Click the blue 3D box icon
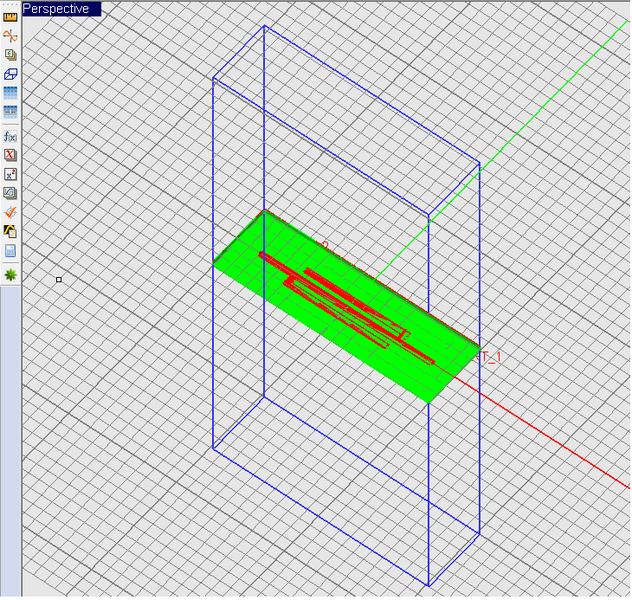This screenshot has width=632, height=600. tap(10, 74)
